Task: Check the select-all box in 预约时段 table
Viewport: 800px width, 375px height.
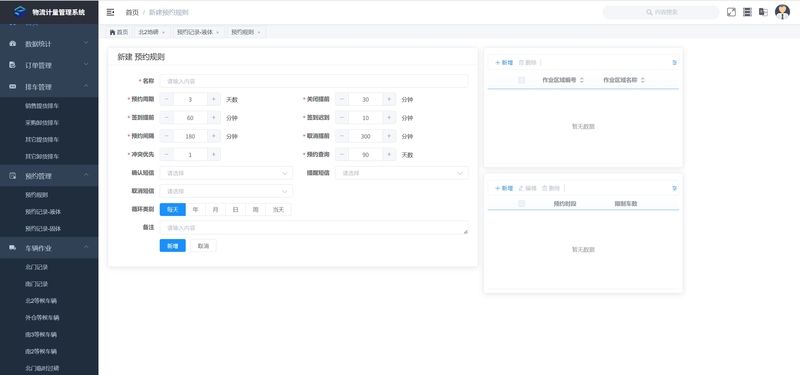Action: (x=521, y=204)
